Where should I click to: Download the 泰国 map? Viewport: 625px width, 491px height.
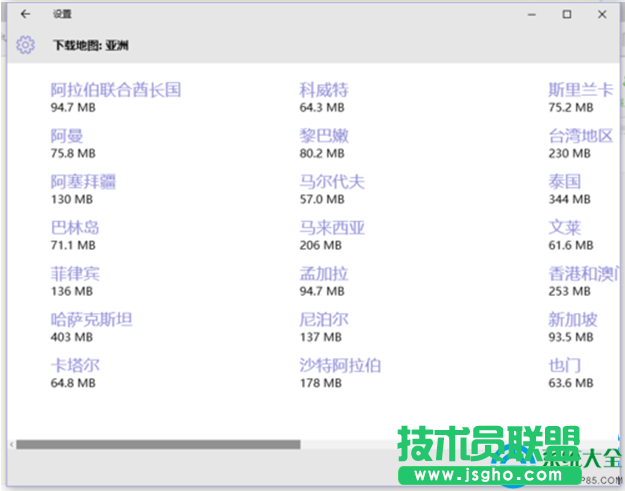(x=564, y=182)
